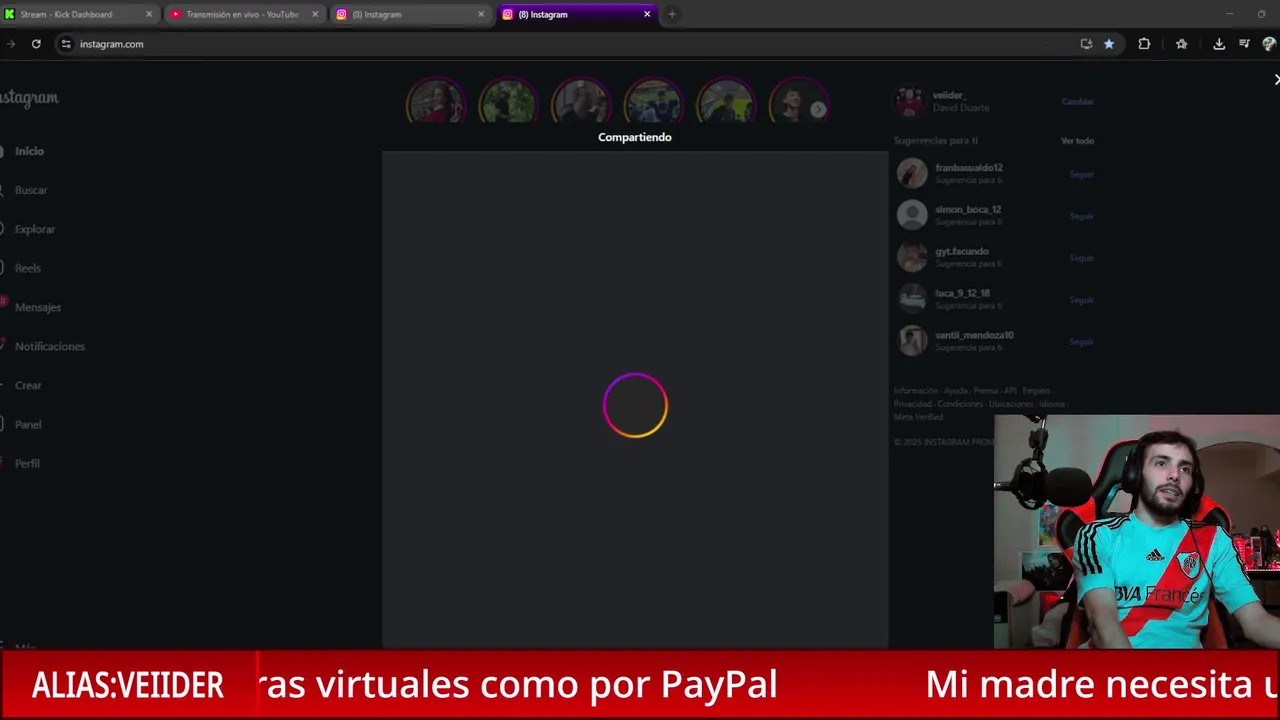
Task: Open the browser extensions puzzle icon
Action: [x=1144, y=44]
